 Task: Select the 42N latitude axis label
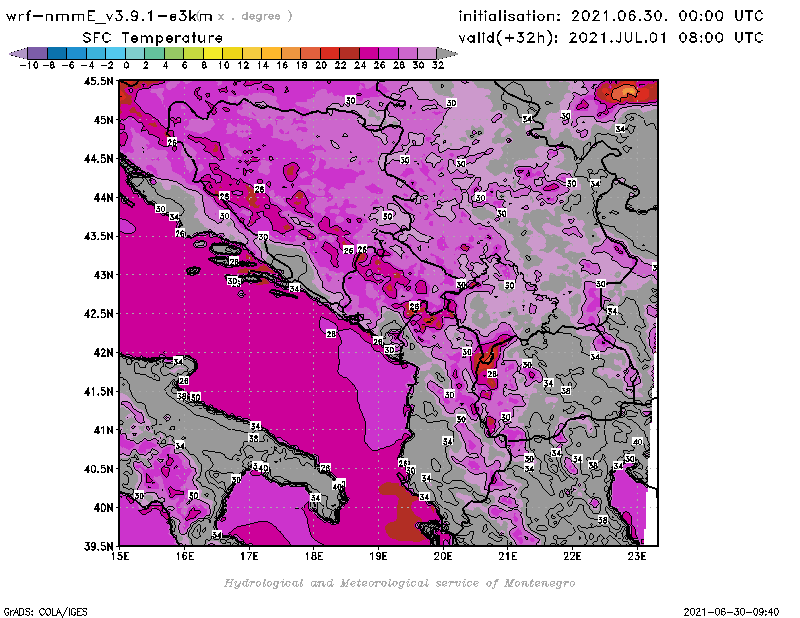[x=103, y=353]
